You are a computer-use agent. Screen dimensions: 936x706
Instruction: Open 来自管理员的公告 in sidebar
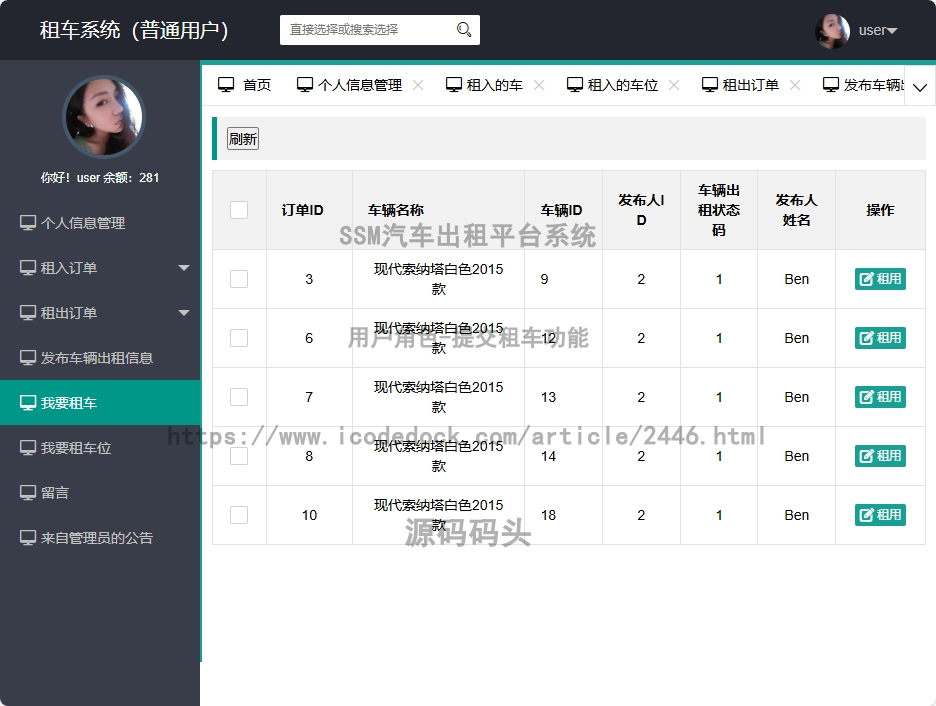coord(100,538)
